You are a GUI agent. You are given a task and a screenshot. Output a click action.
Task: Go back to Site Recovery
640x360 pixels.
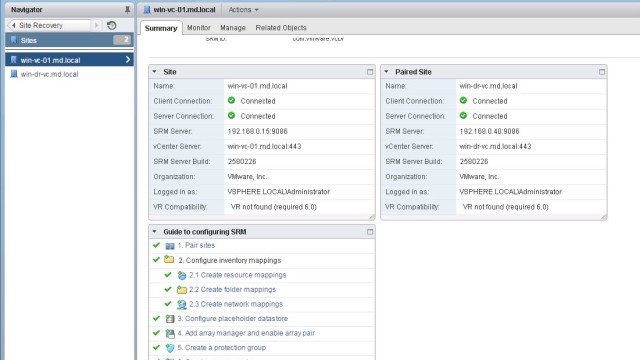(x=49, y=25)
